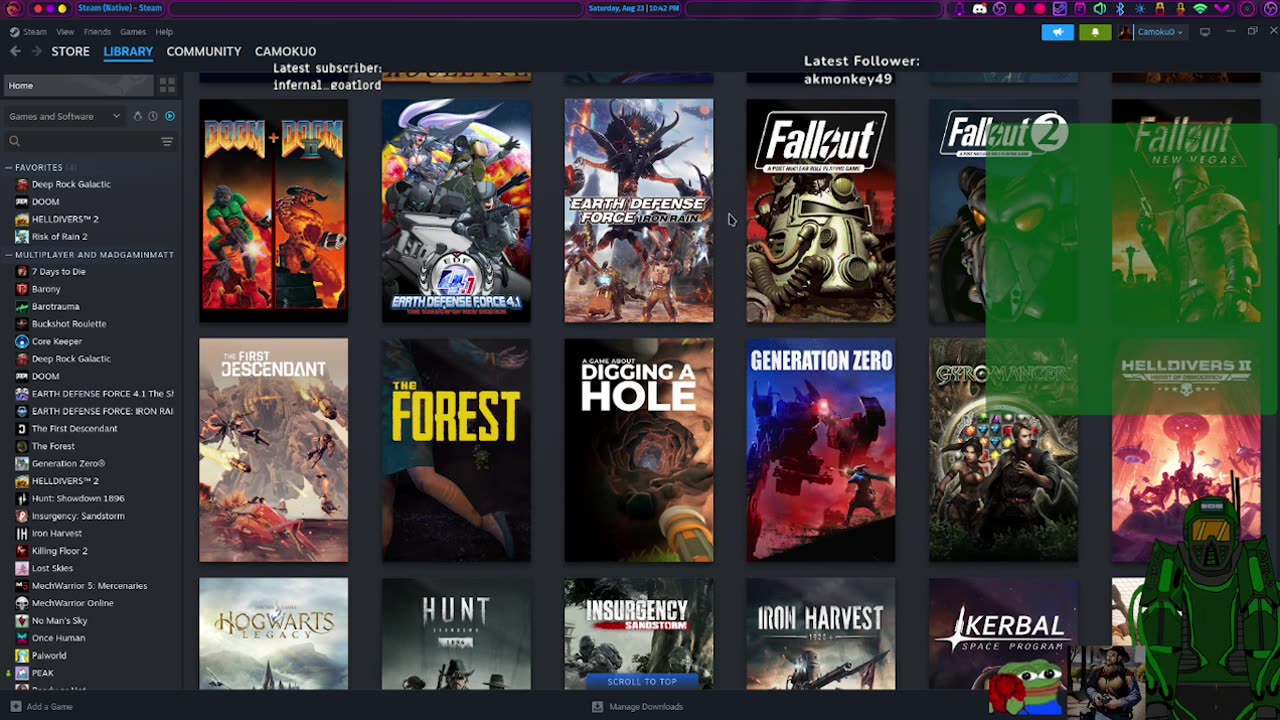This screenshot has width=1280, height=720.
Task: Open the Generation Zero cover
Action: (821, 450)
